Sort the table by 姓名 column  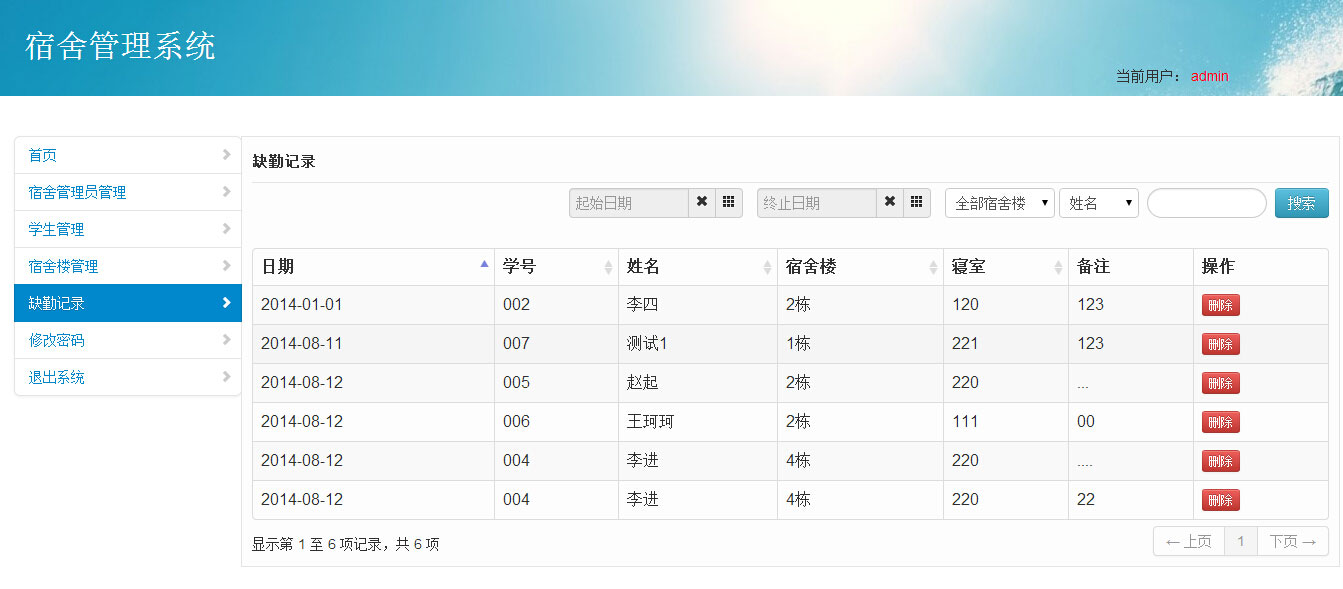tap(763, 266)
